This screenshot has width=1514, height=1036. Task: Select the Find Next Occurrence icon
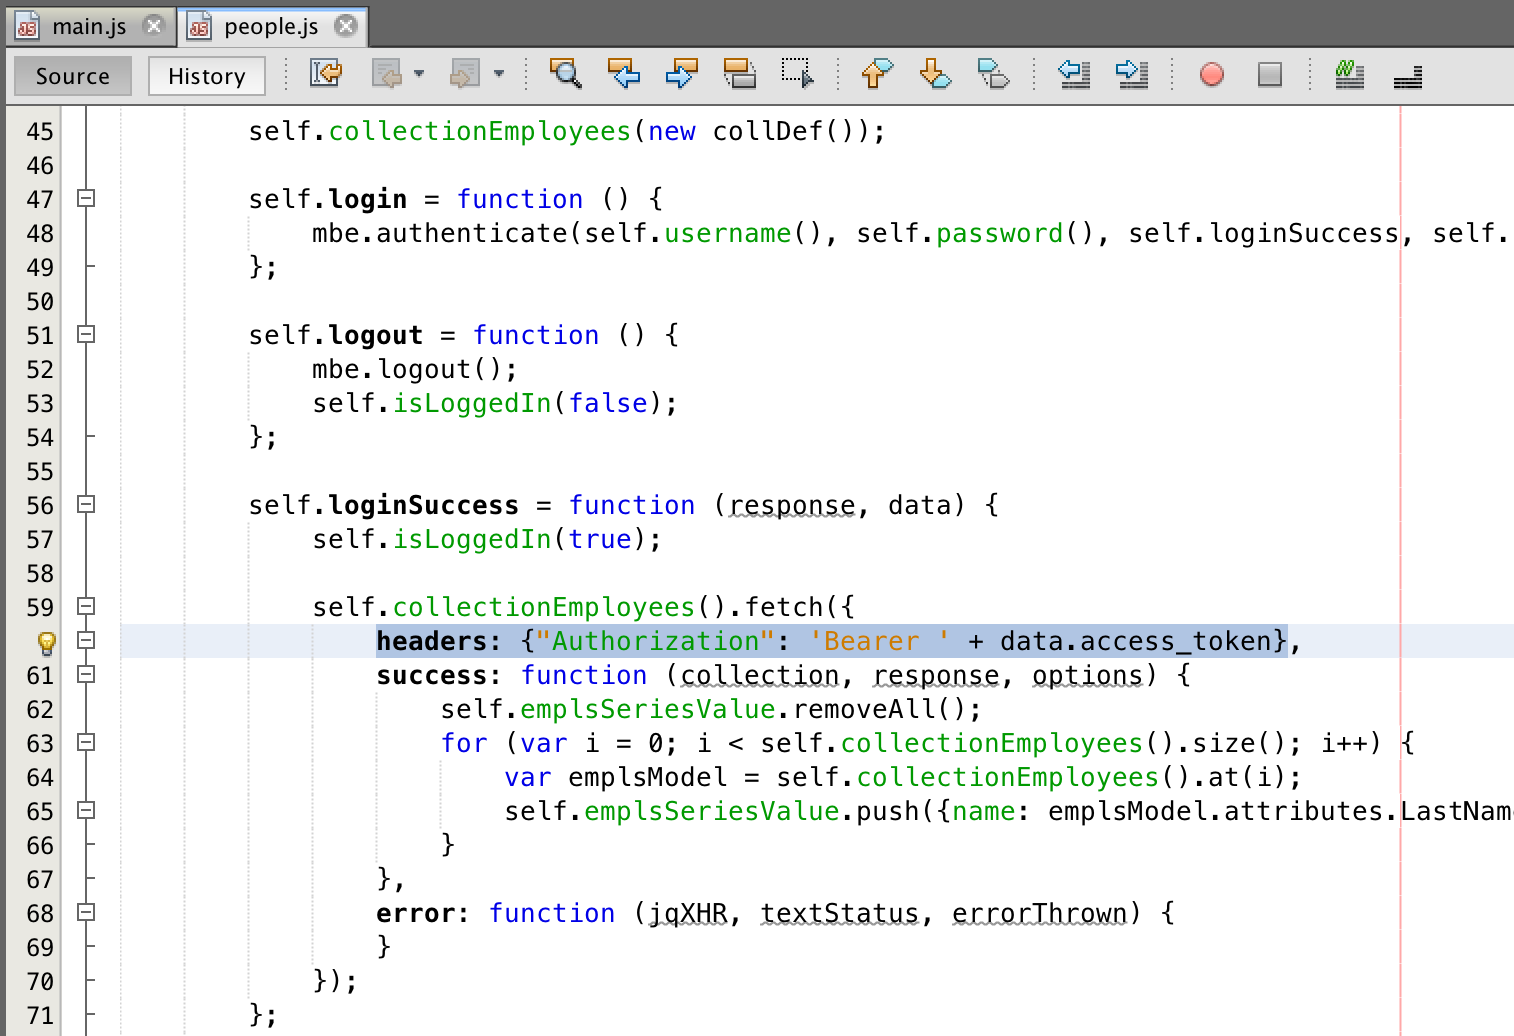pos(681,73)
